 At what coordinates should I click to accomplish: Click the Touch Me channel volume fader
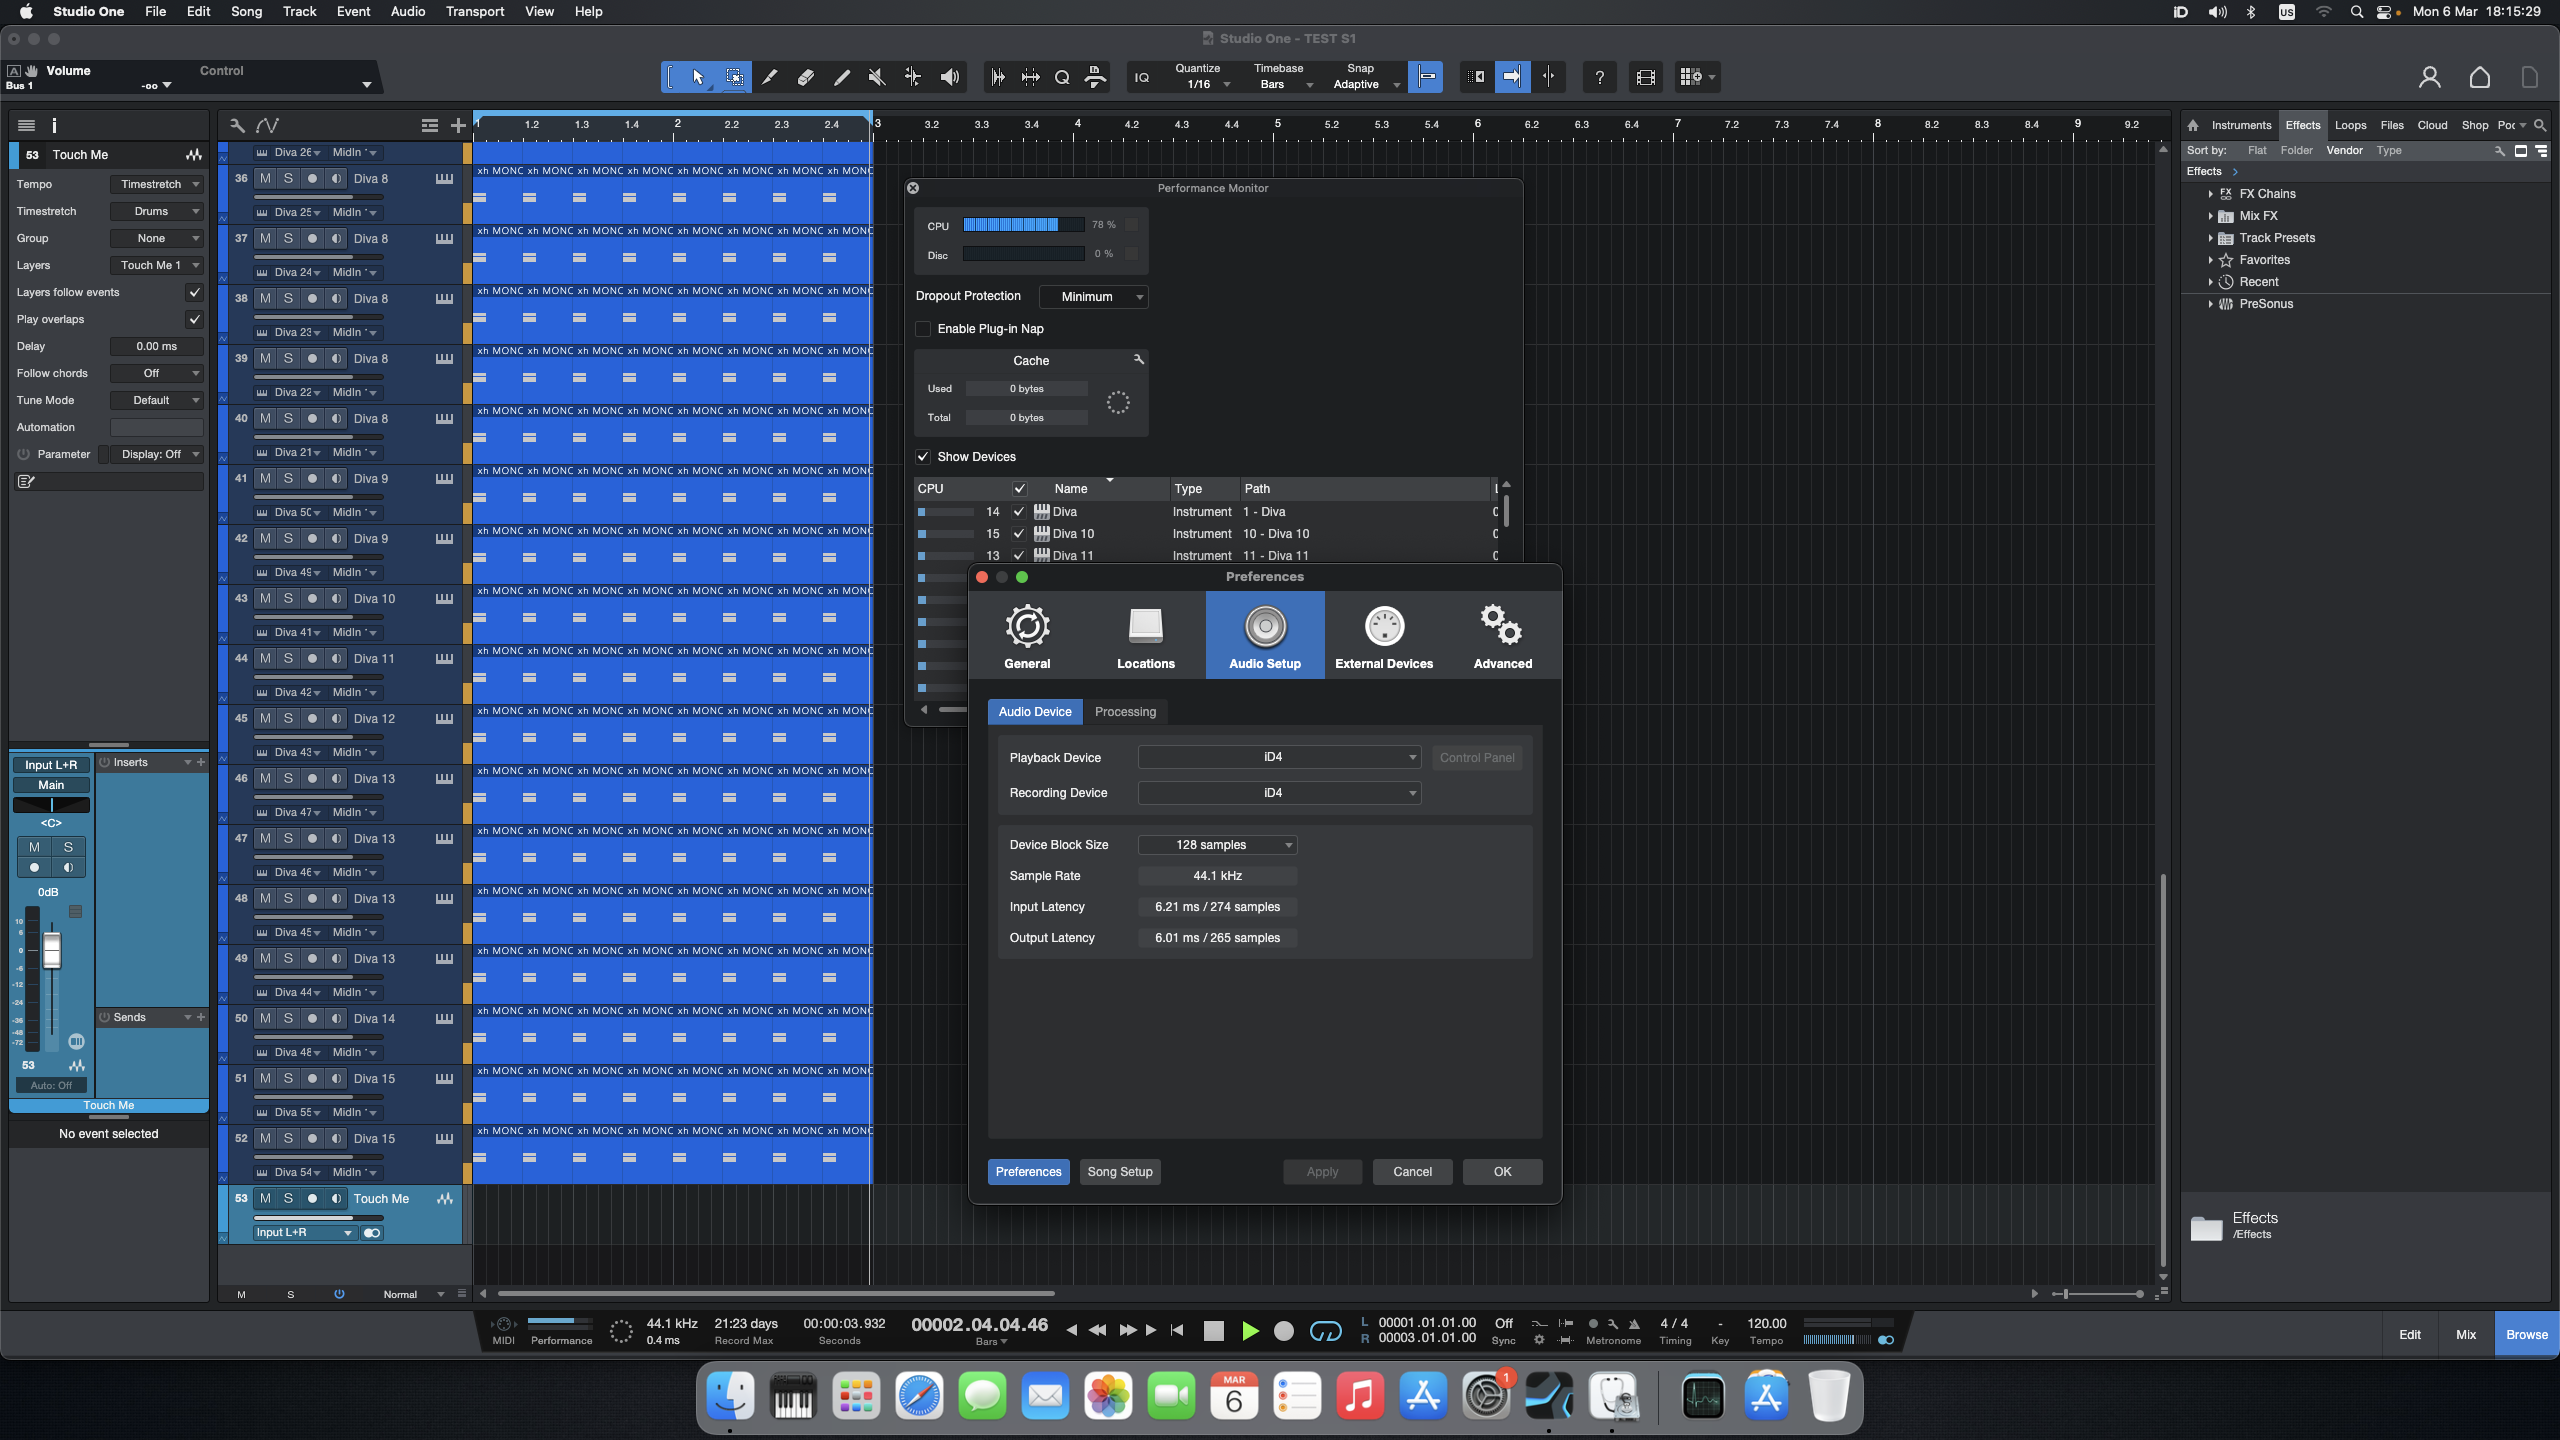[52, 951]
